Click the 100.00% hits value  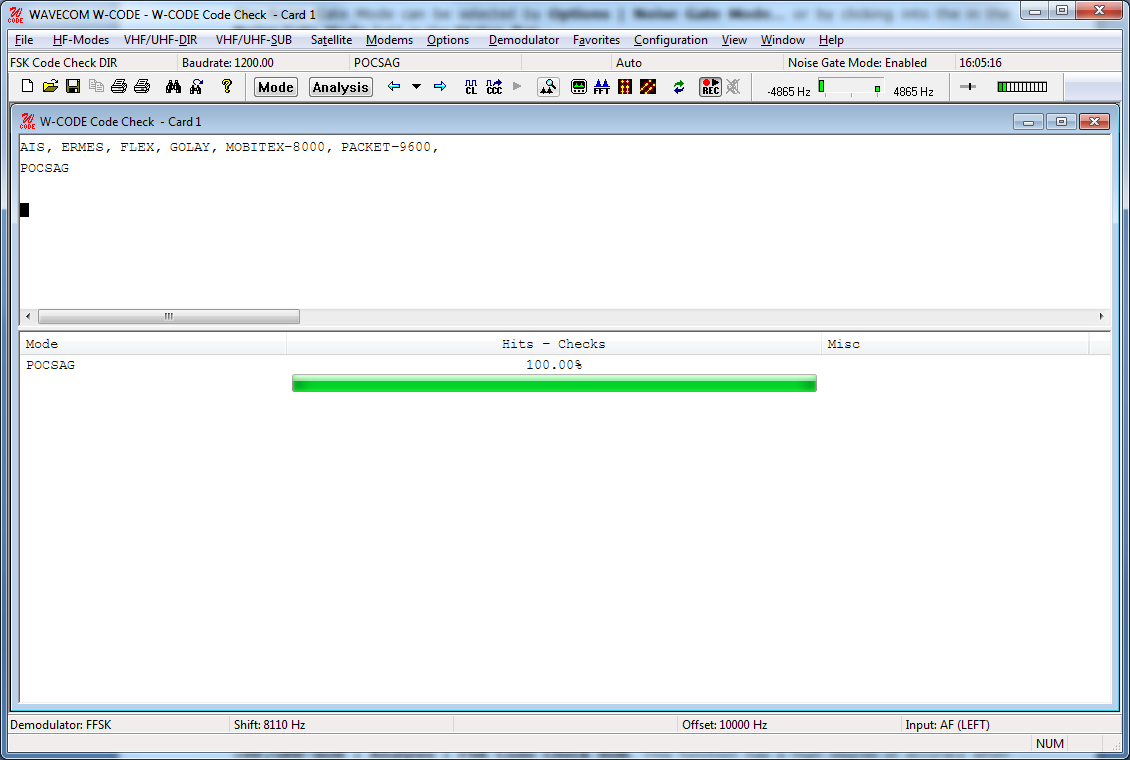click(x=553, y=365)
